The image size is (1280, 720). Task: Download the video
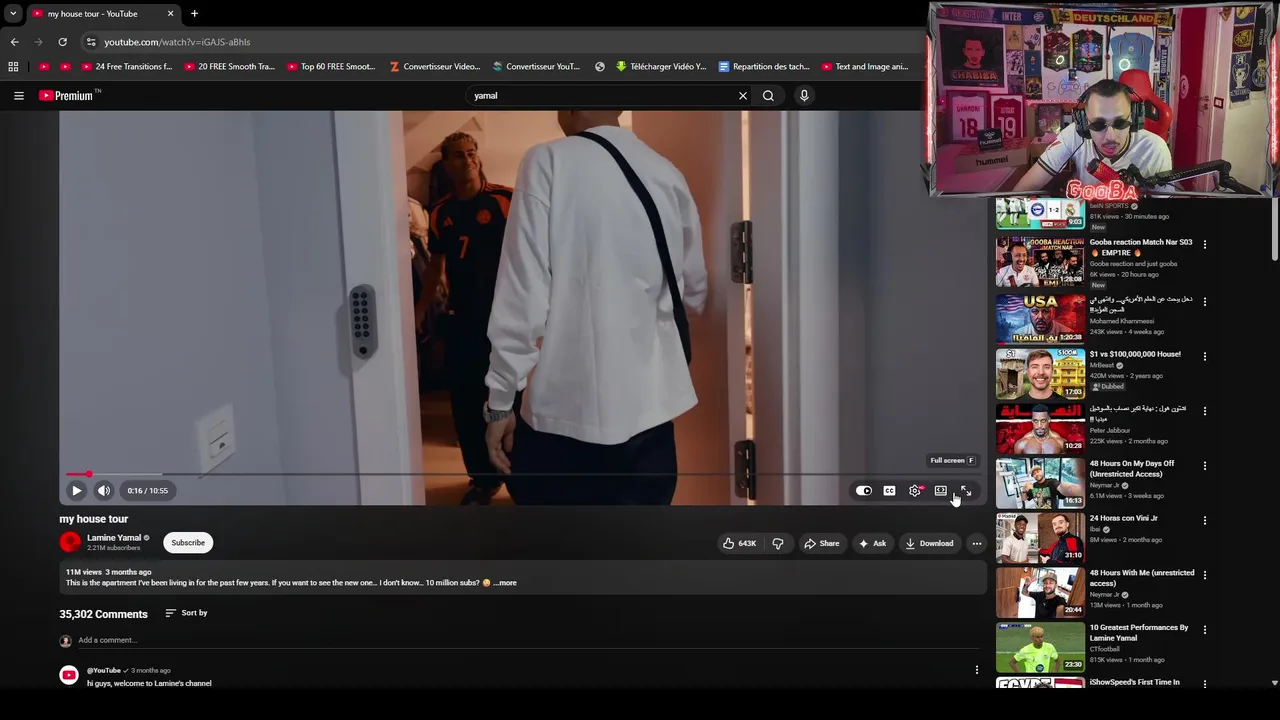(929, 543)
